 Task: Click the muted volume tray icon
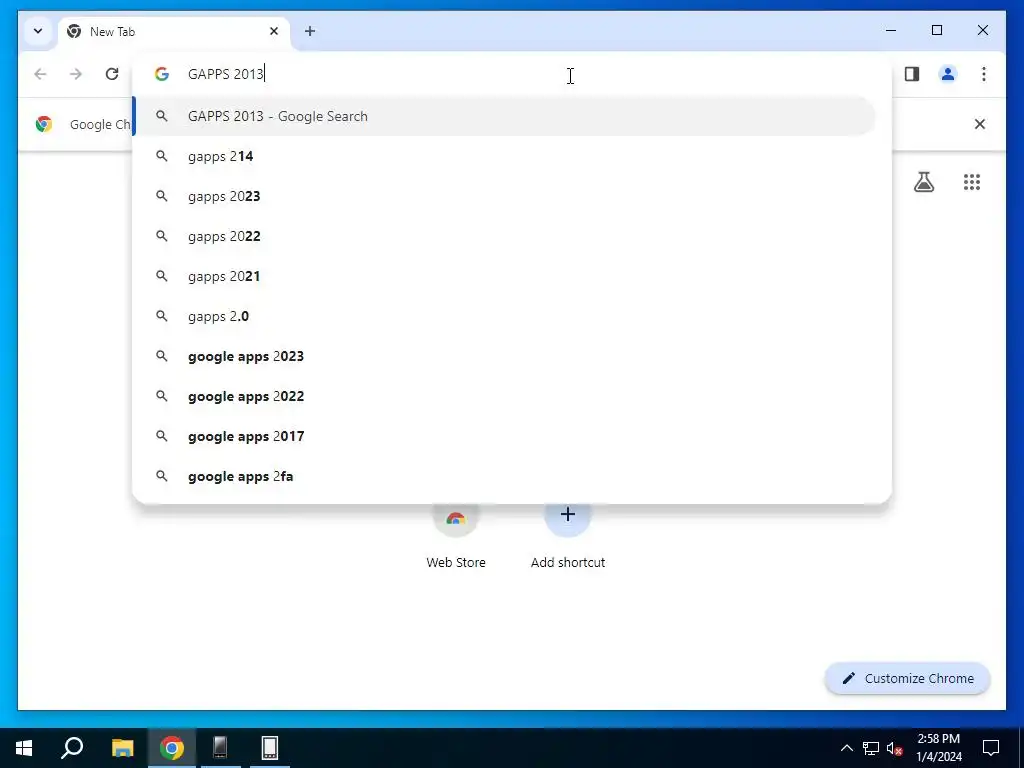point(894,748)
